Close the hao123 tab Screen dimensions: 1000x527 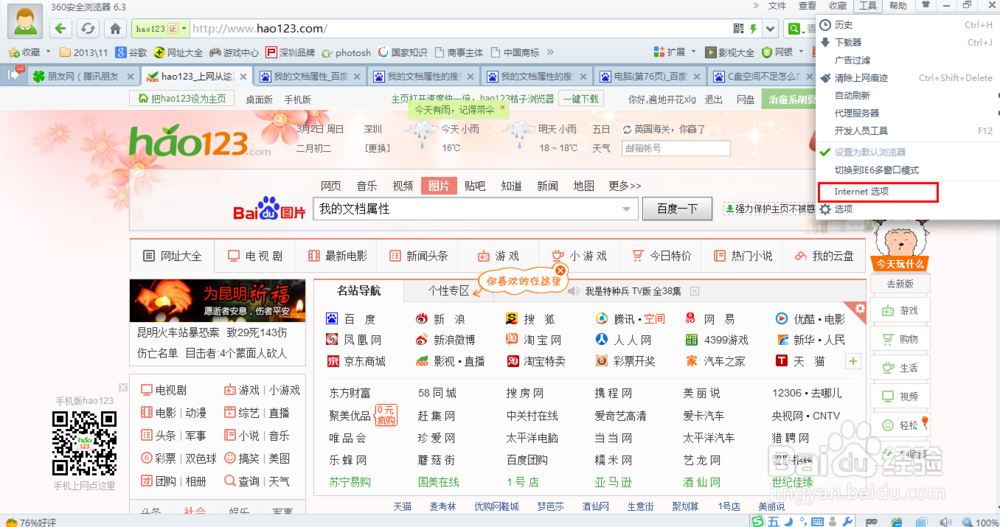pyautogui.click(x=243, y=77)
